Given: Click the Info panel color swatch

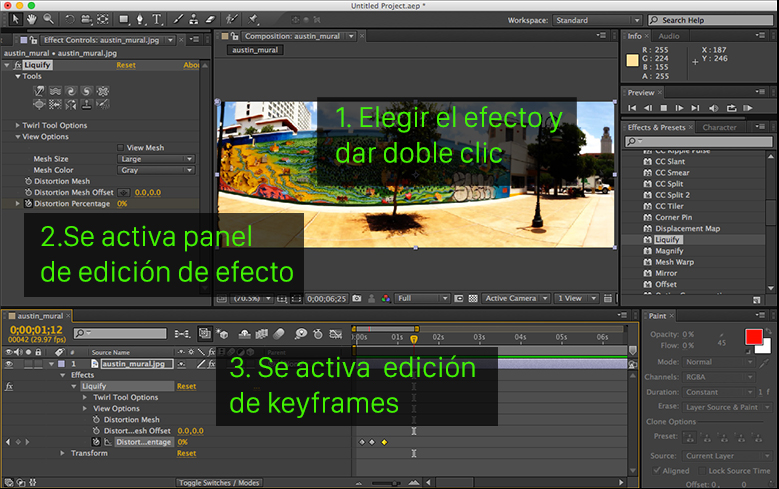Looking at the screenshot, I should pyautogui.click(x=632, y=61).
